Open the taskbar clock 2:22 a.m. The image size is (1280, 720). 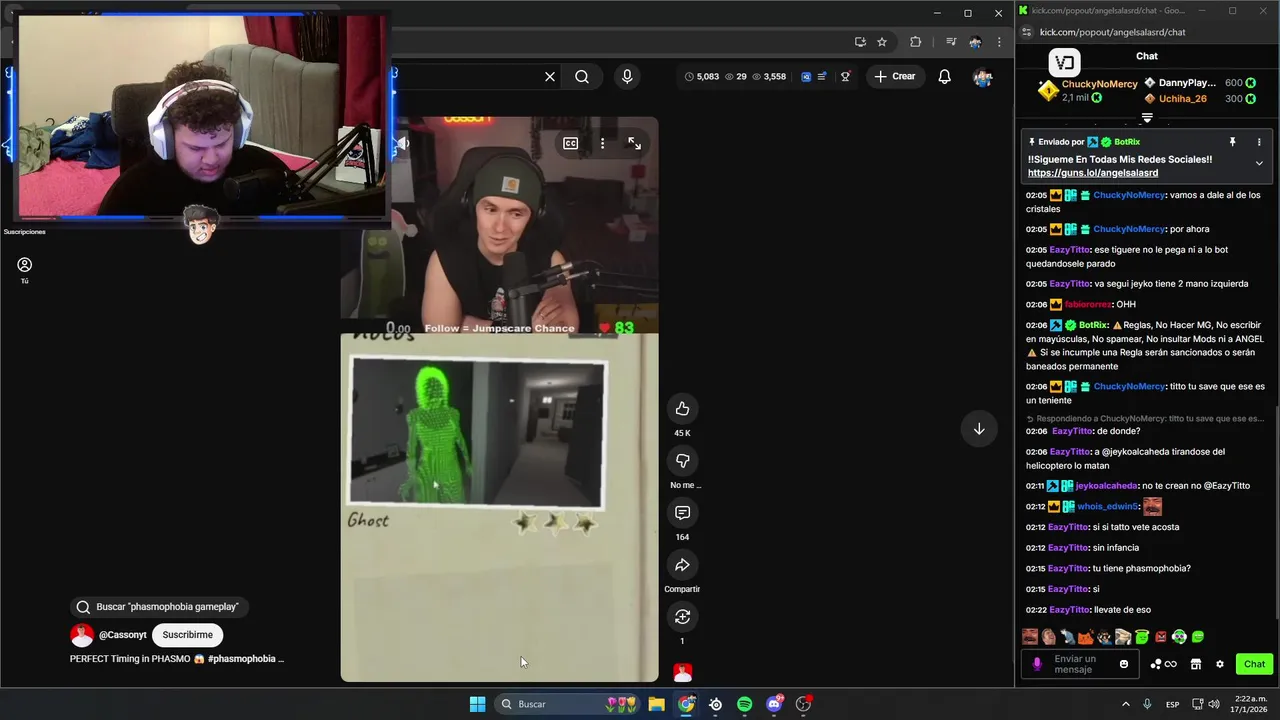[1247, 704]
